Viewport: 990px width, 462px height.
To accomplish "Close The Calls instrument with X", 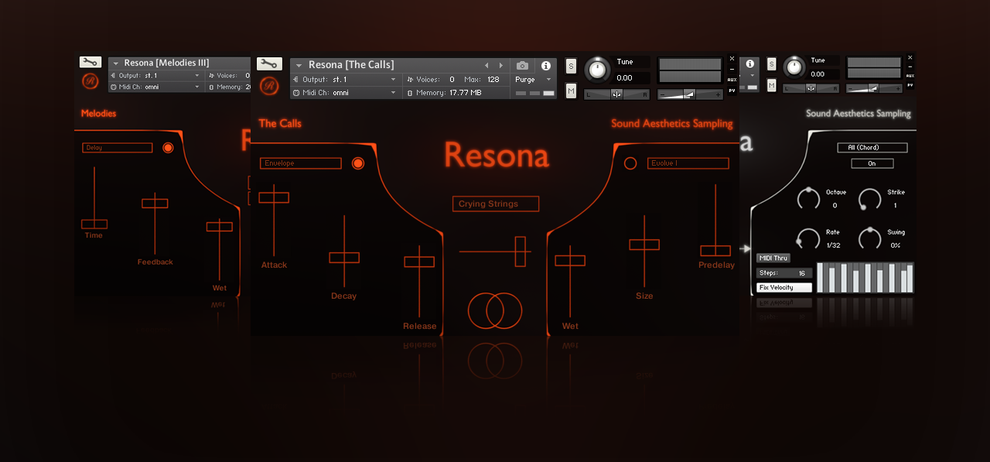I will (732, 58).
